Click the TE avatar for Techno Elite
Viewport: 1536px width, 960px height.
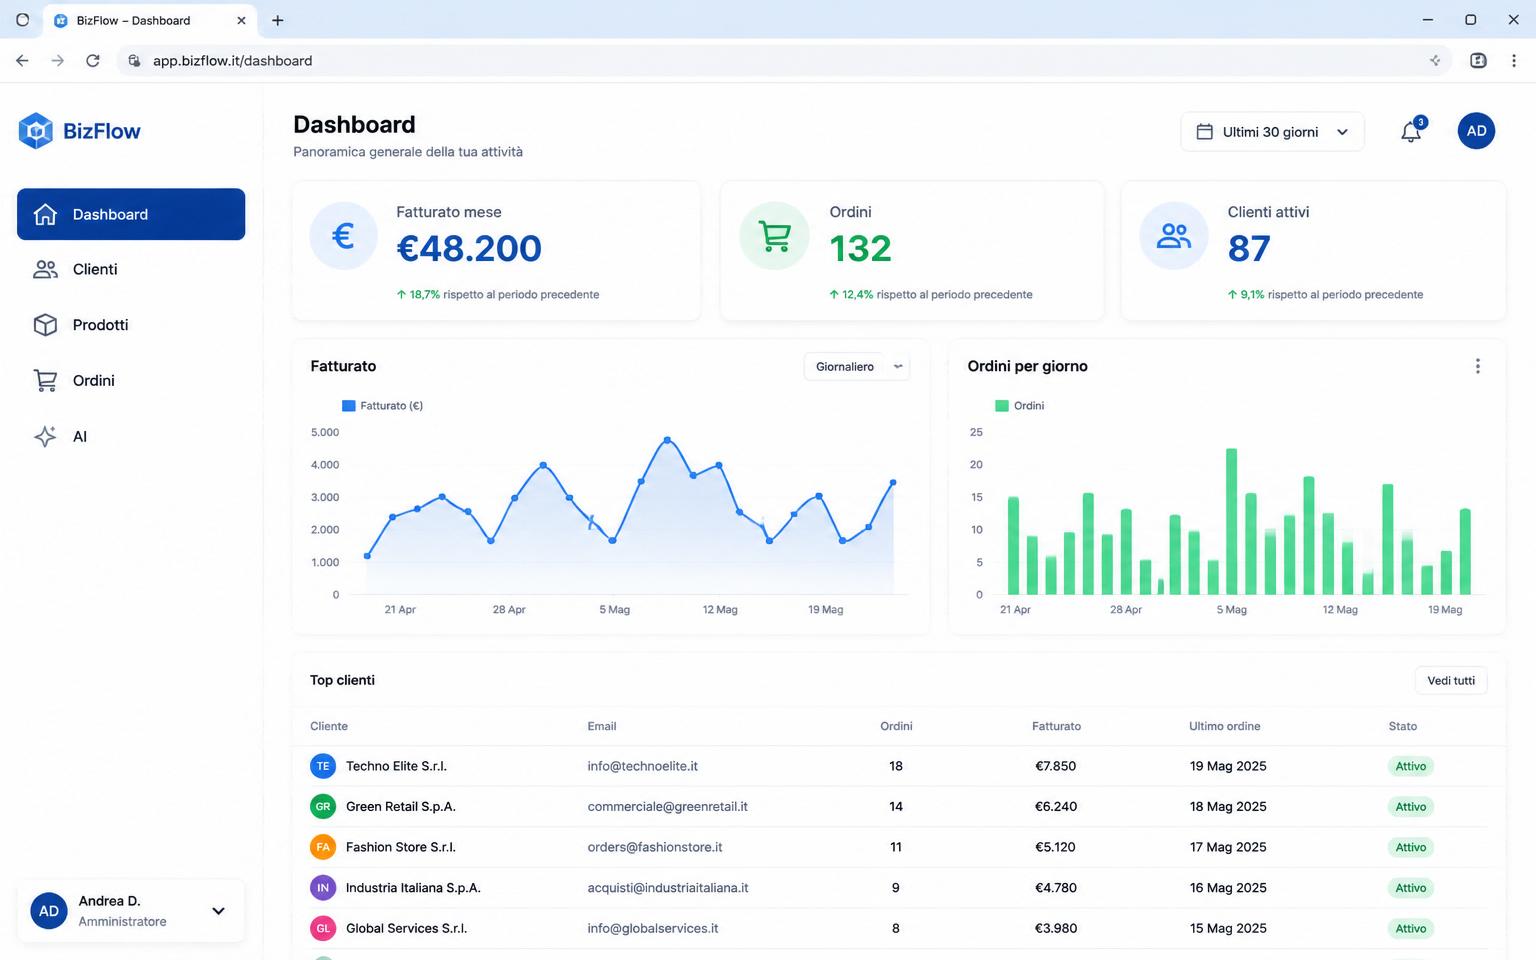tap(323, 766)
